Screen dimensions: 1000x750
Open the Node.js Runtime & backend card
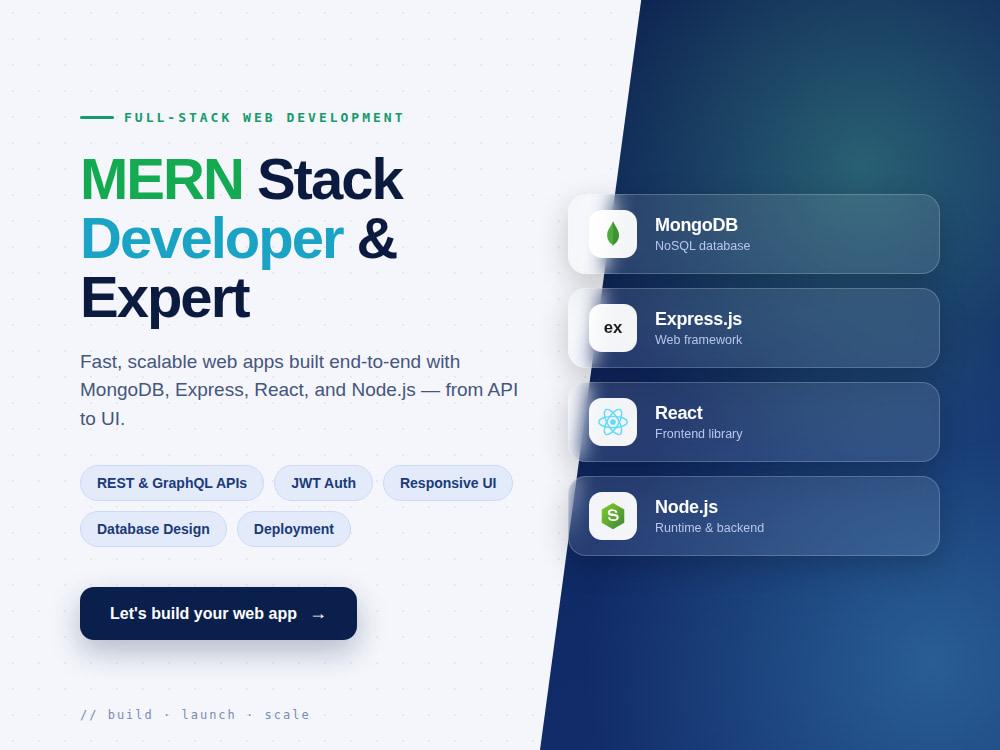click(x=753, y=516)
